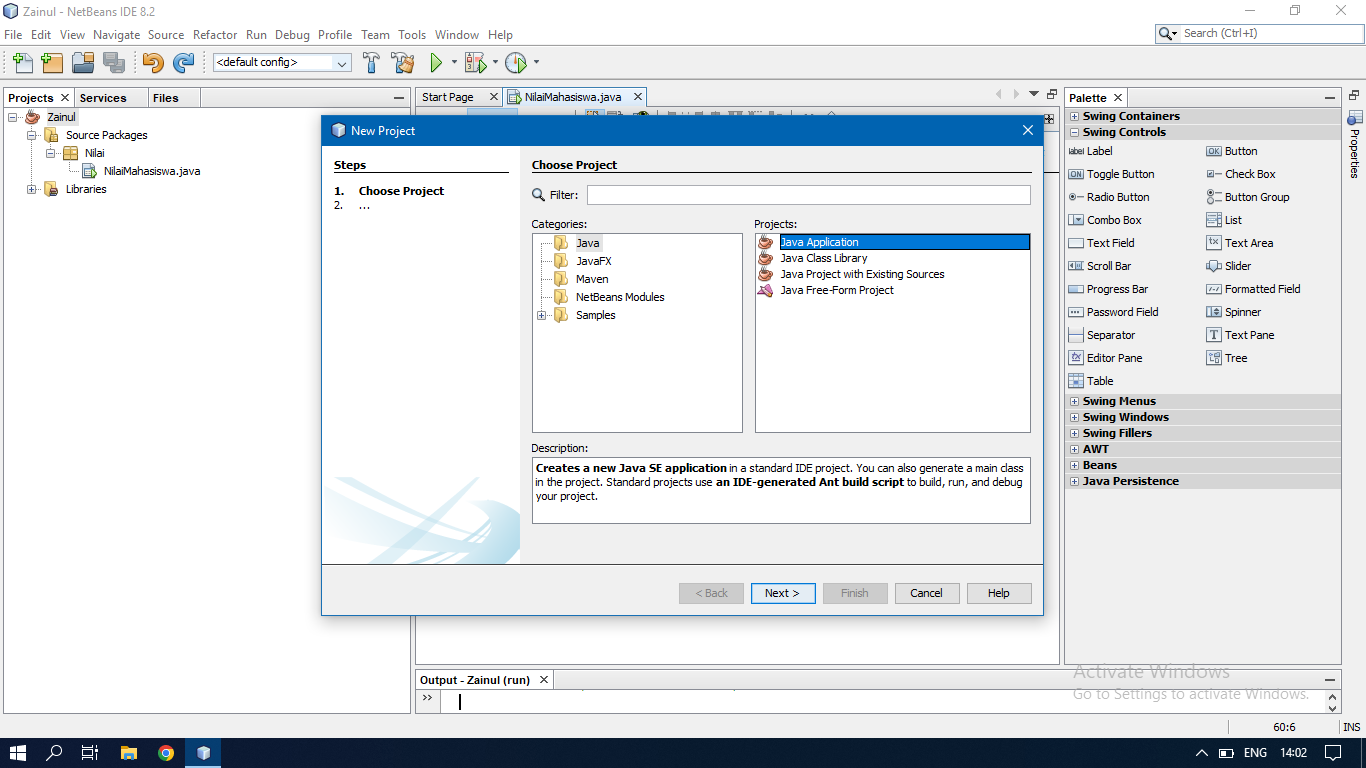Switch to the Start Page tab
Viewport: 1366px width, 768px height.
(x=448, y=97)
